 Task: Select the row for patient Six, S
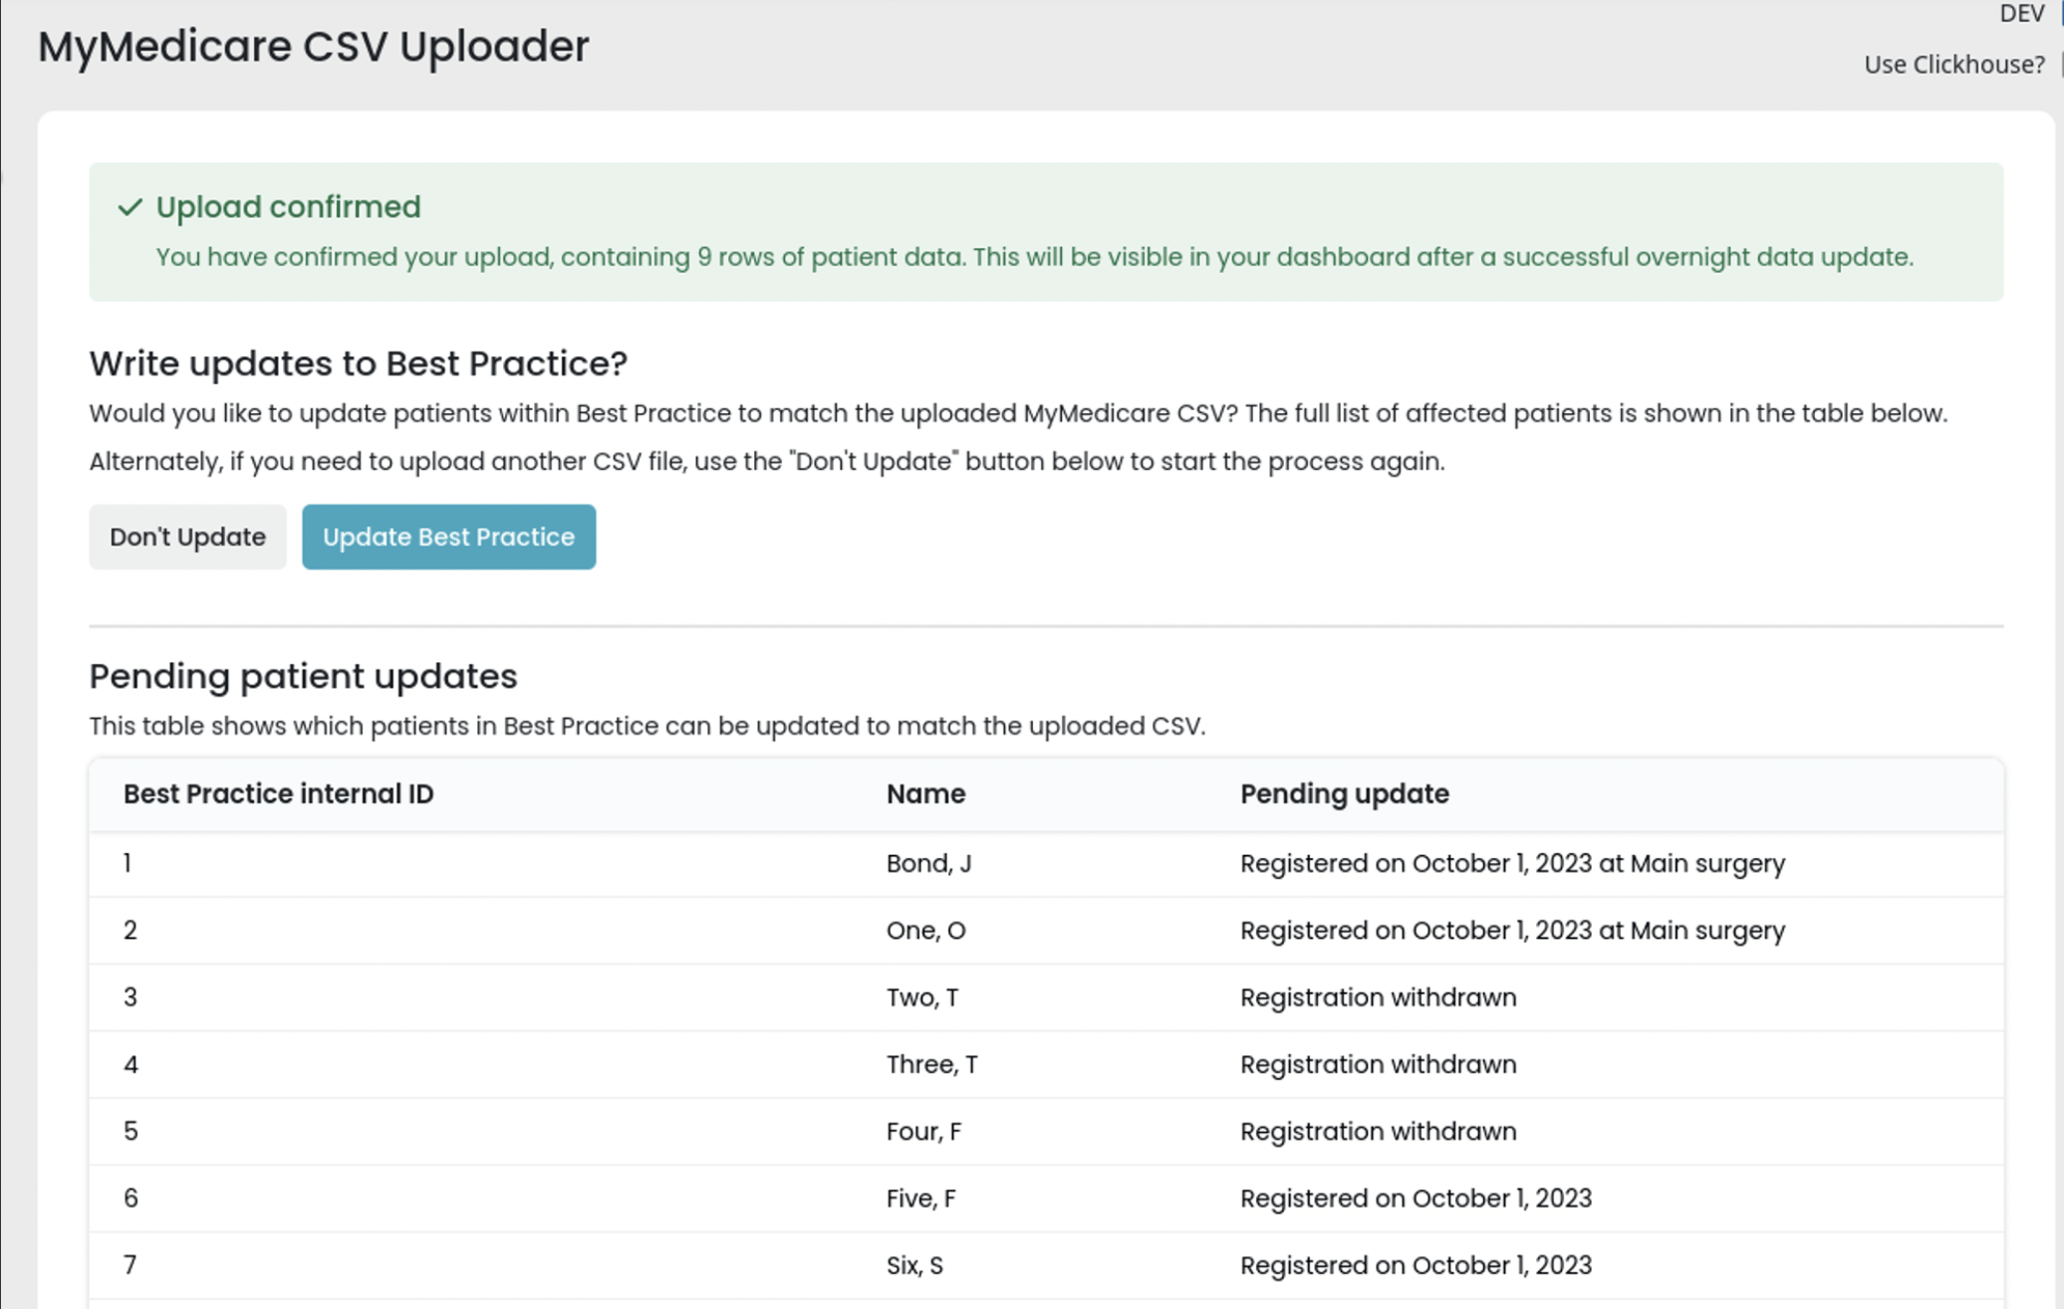pos(913,1265)
